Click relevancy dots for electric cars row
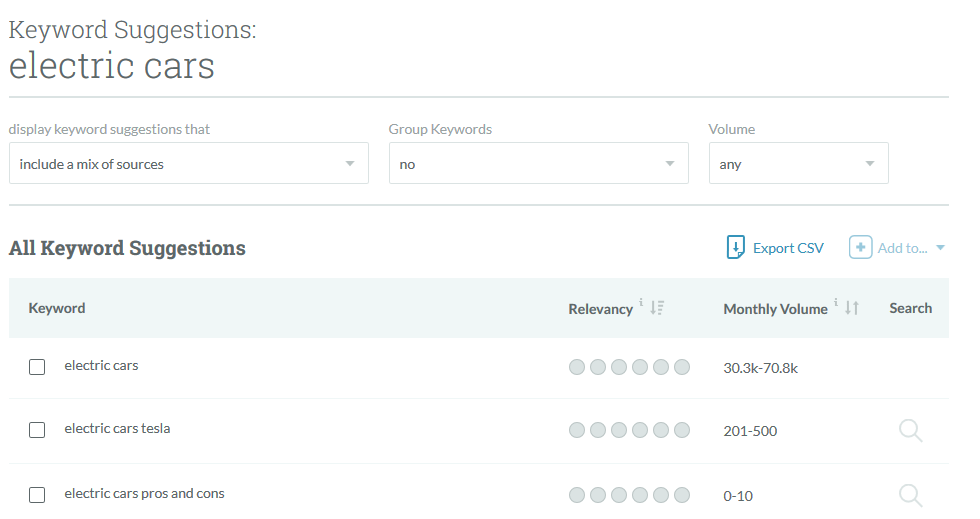Screen dimensions: 980x519 [x=629, y=367]
